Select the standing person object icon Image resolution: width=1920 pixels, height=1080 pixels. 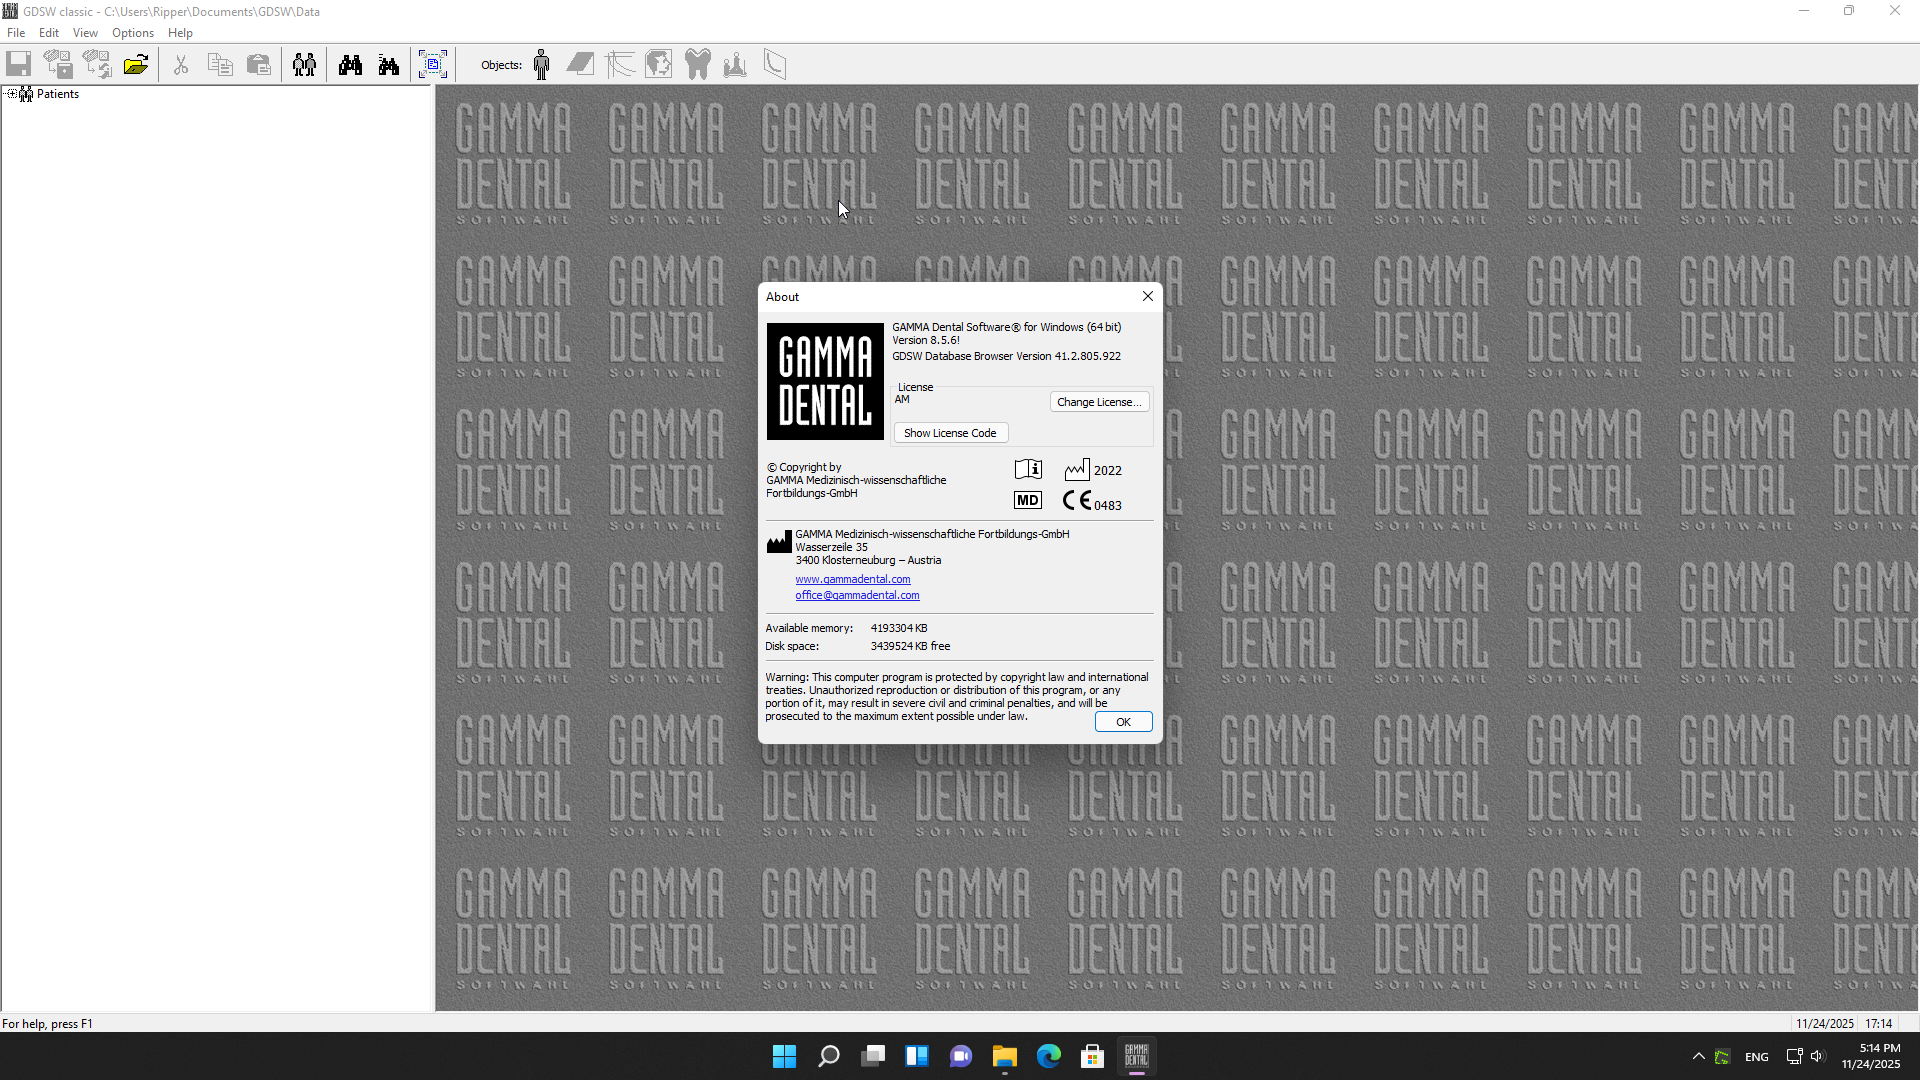click(x=542, y=65)
